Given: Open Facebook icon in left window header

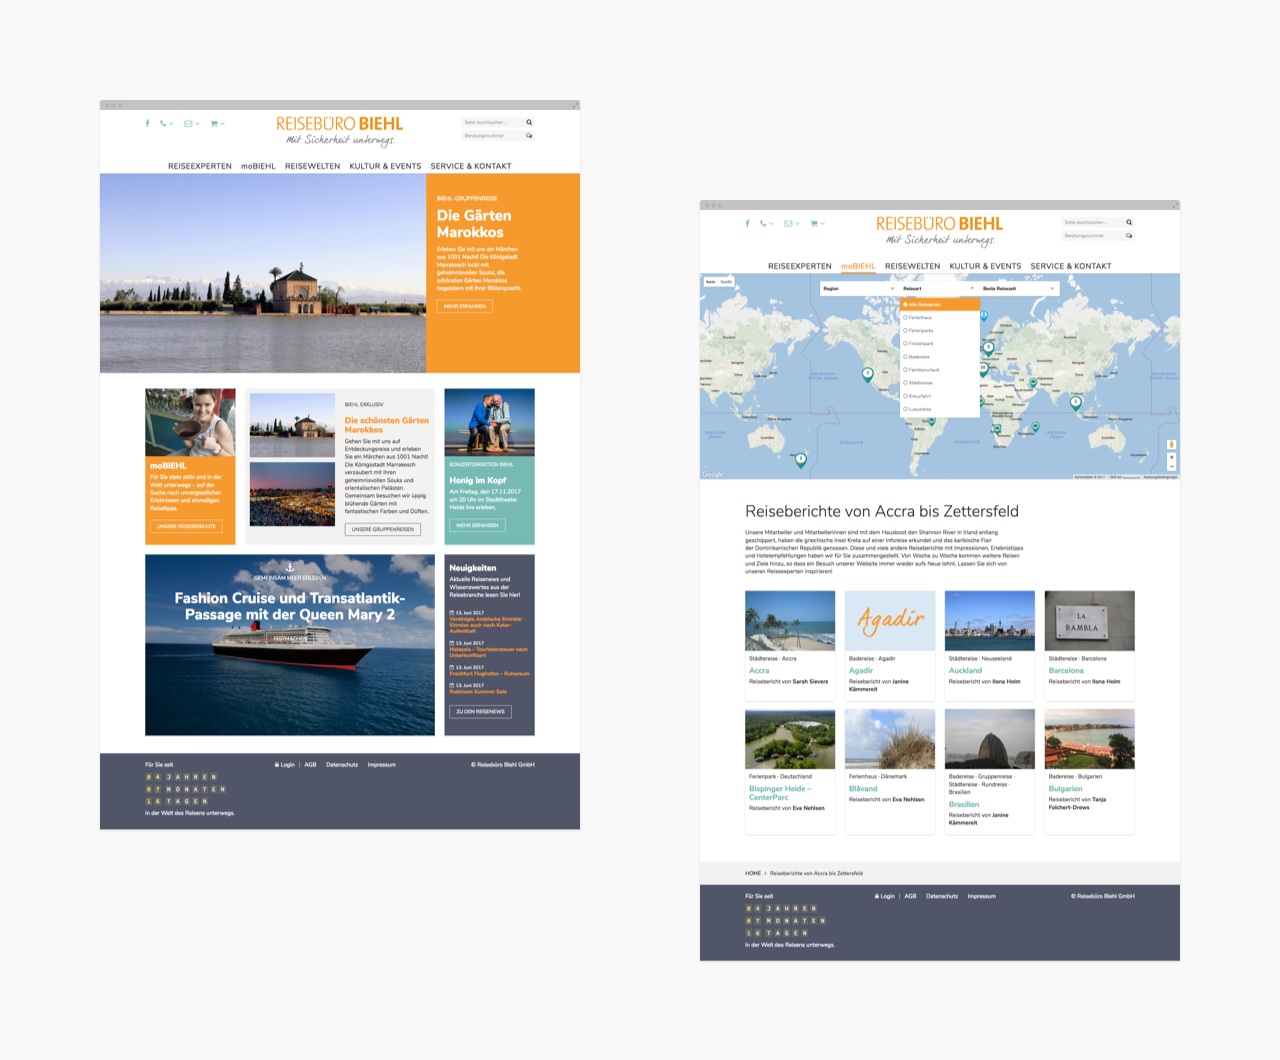Looking at the screenshot, I should (147, 124).
